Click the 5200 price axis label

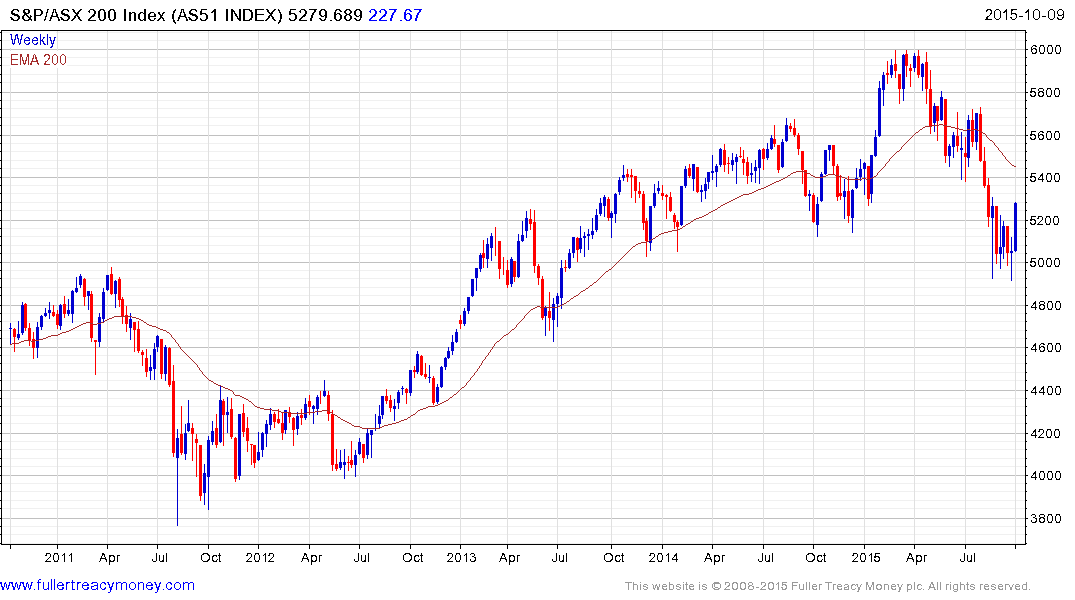(x=1046, y=220)
